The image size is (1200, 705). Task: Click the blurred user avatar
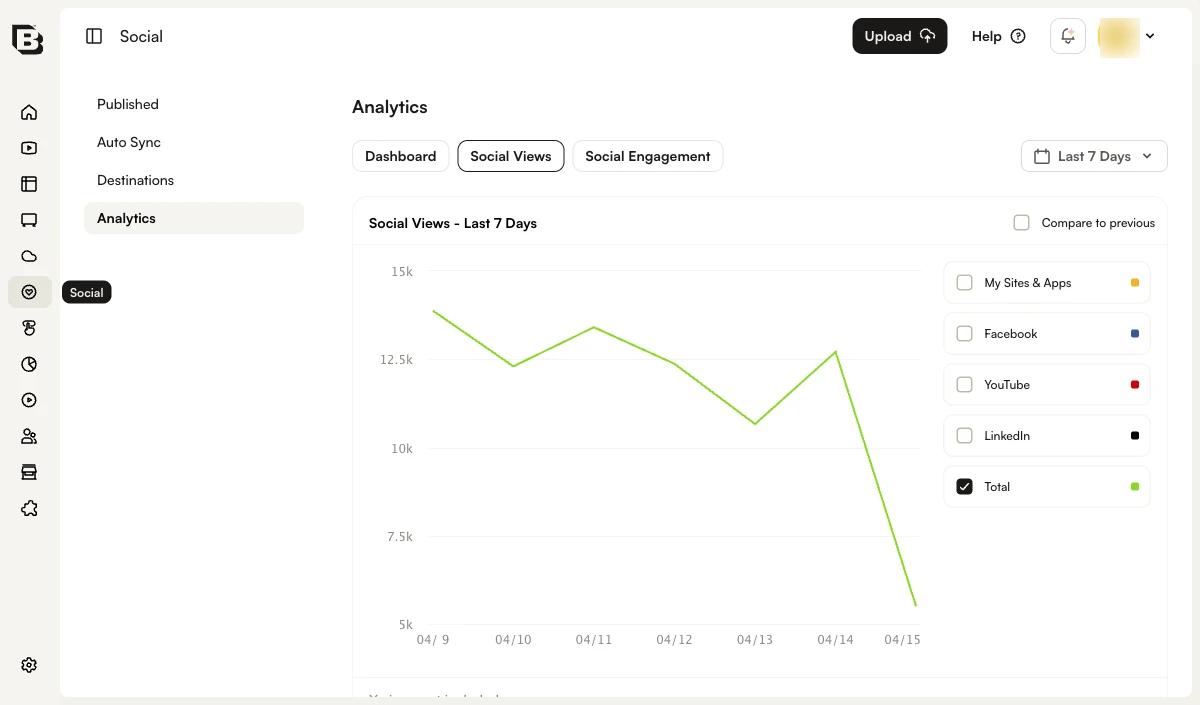click(1118, 36)
